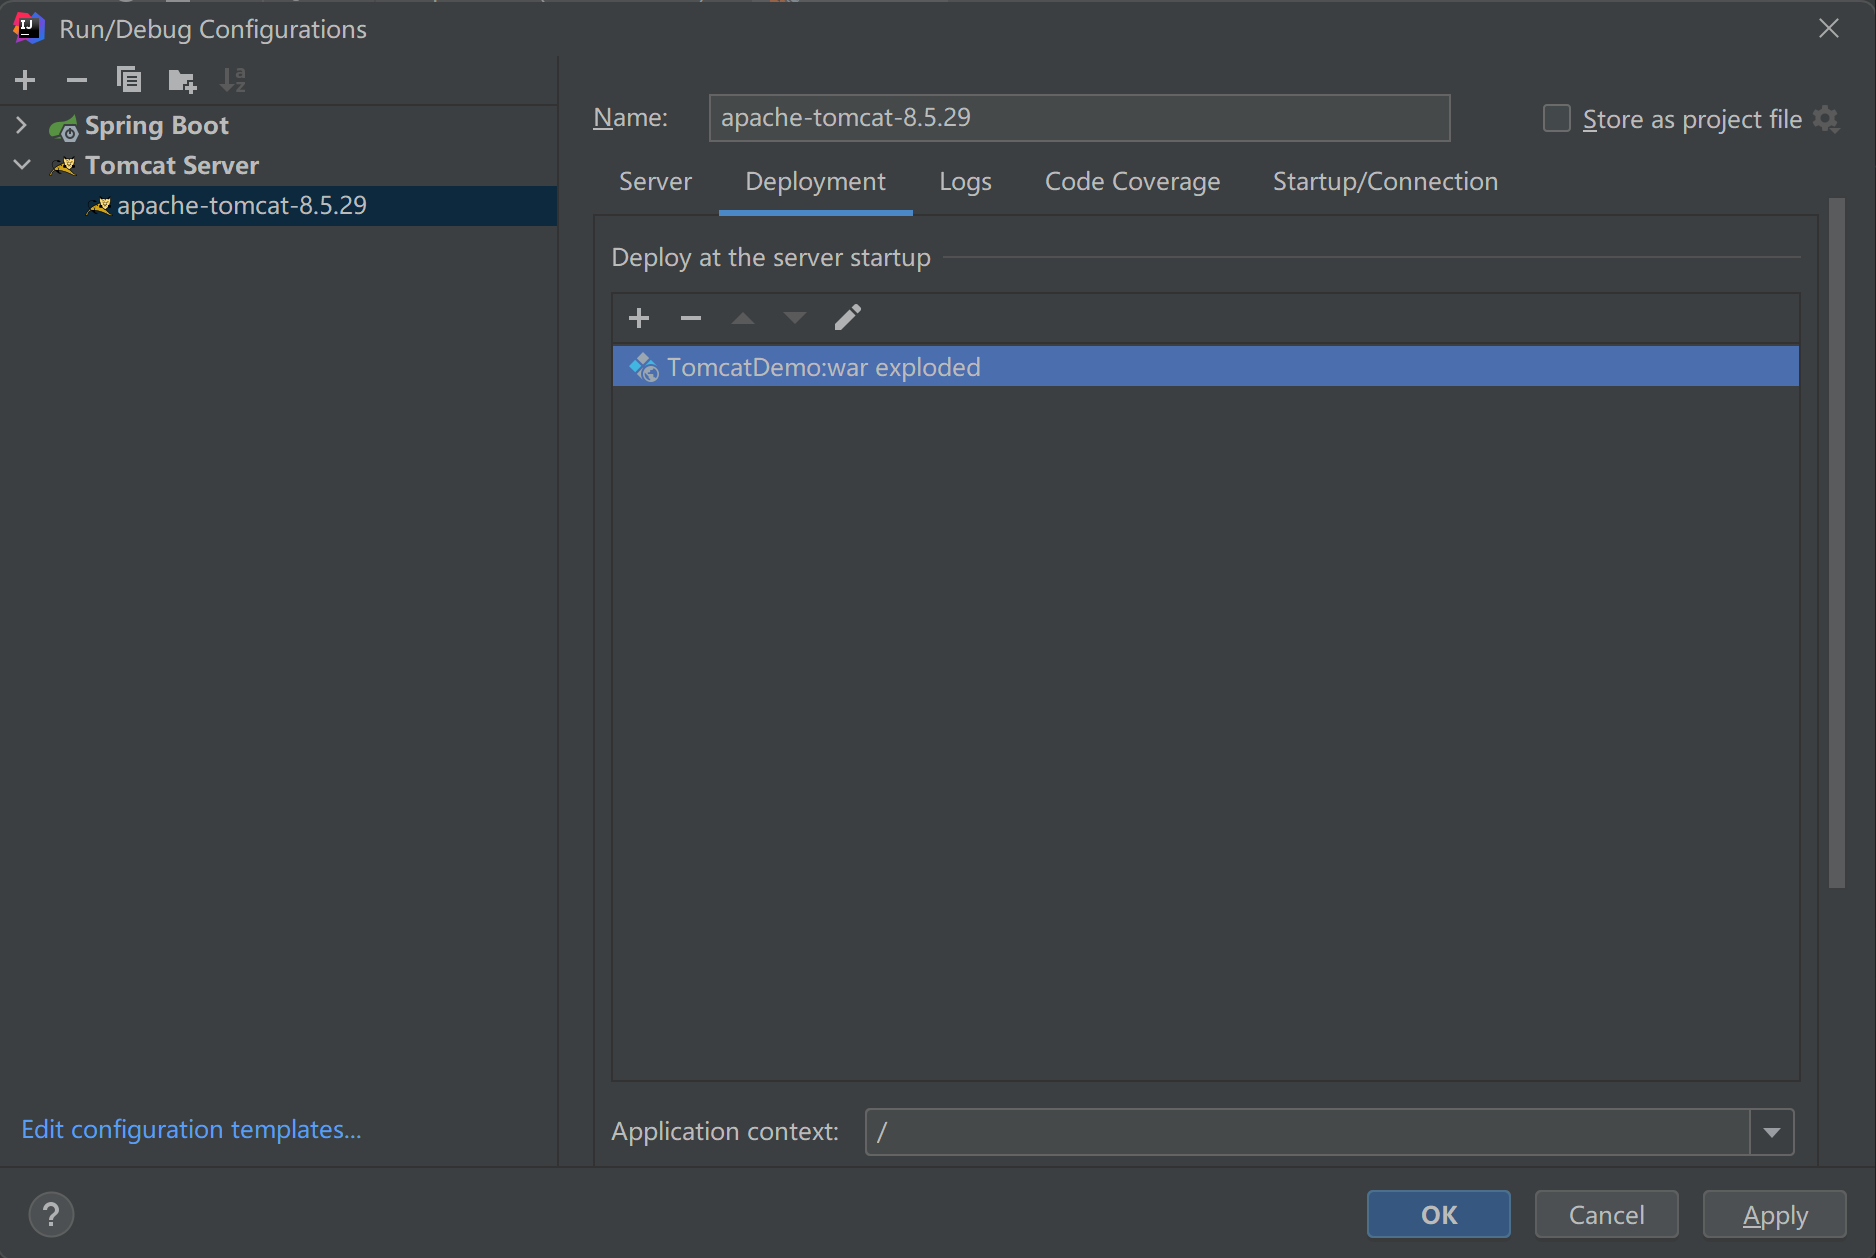Create a new configurations folder
The width and height of the screenshot is (1876, 1258).
coord(182,80)
